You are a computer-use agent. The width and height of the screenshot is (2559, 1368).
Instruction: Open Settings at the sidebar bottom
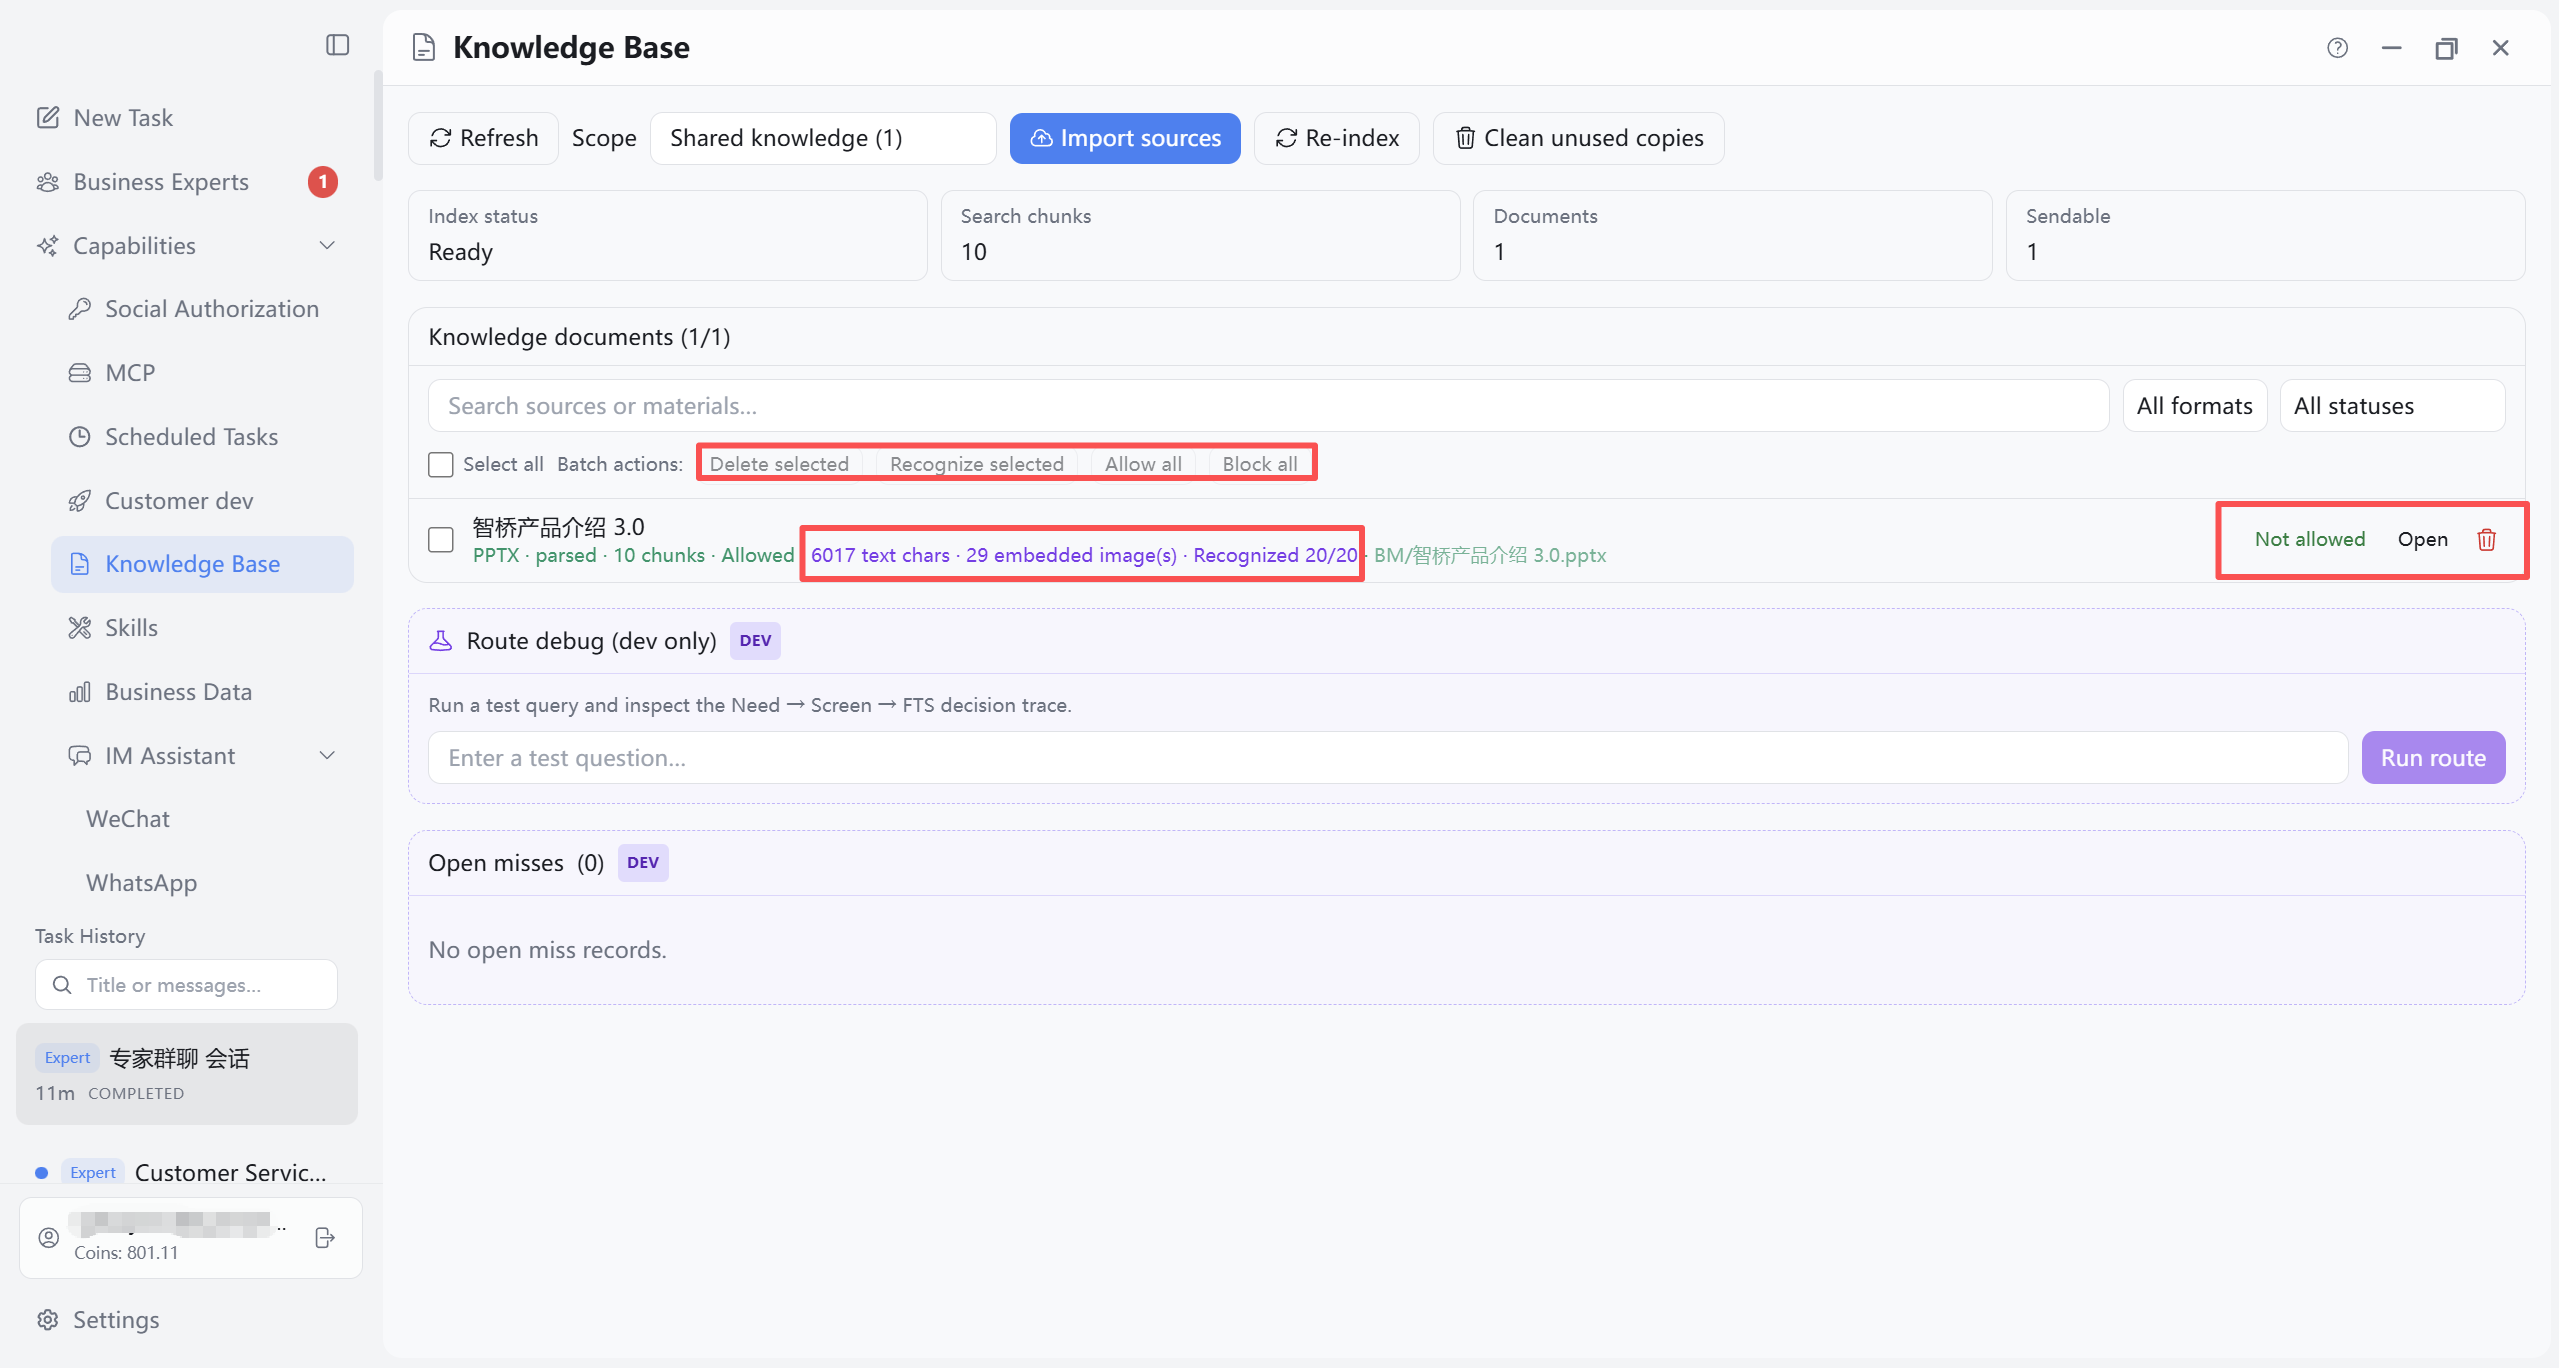[116, 1320]
